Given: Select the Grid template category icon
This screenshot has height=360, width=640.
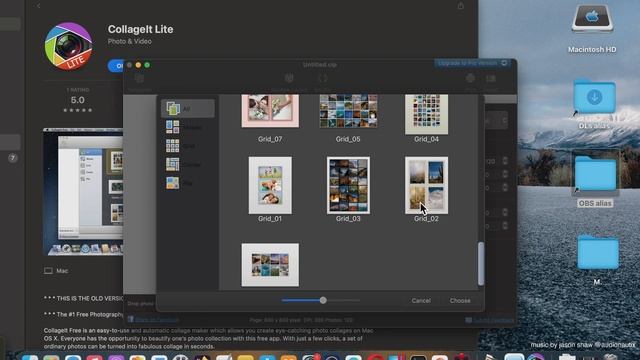Looking at the screenshot, I should pos(172,146).
